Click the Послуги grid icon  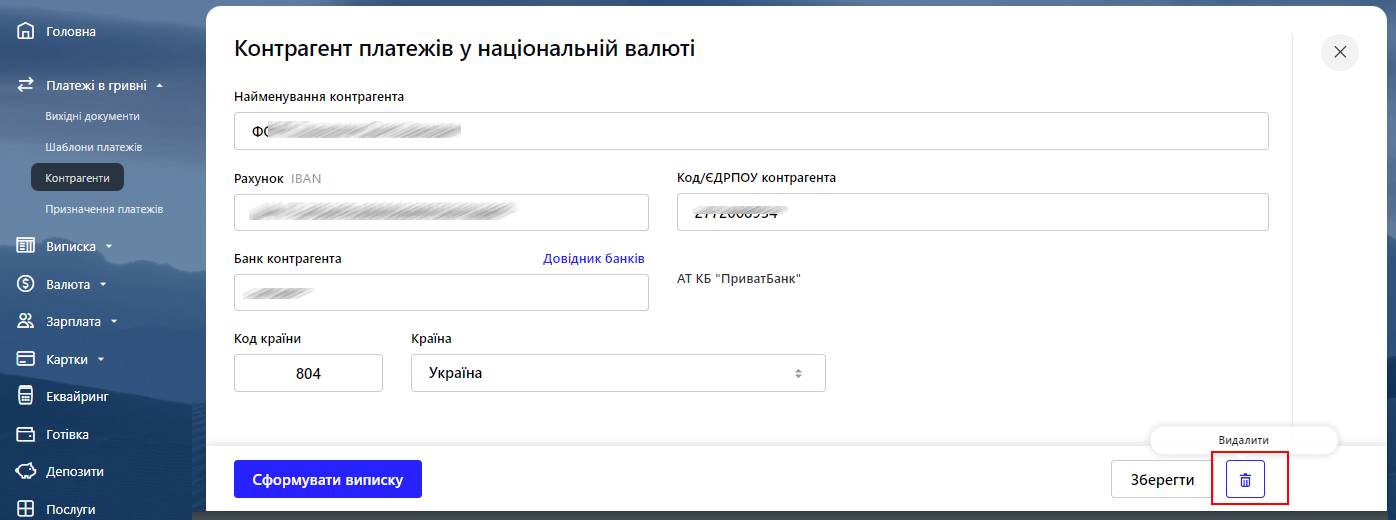(x=26, y=509)
